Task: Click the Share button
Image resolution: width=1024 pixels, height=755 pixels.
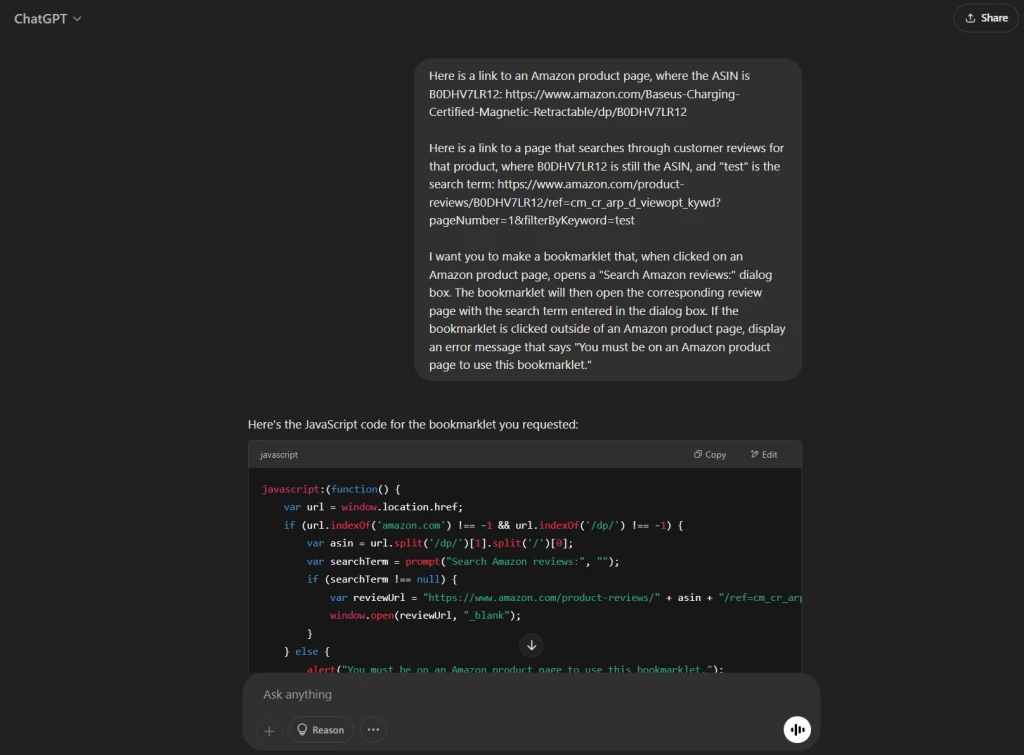Action: [985, 18]
